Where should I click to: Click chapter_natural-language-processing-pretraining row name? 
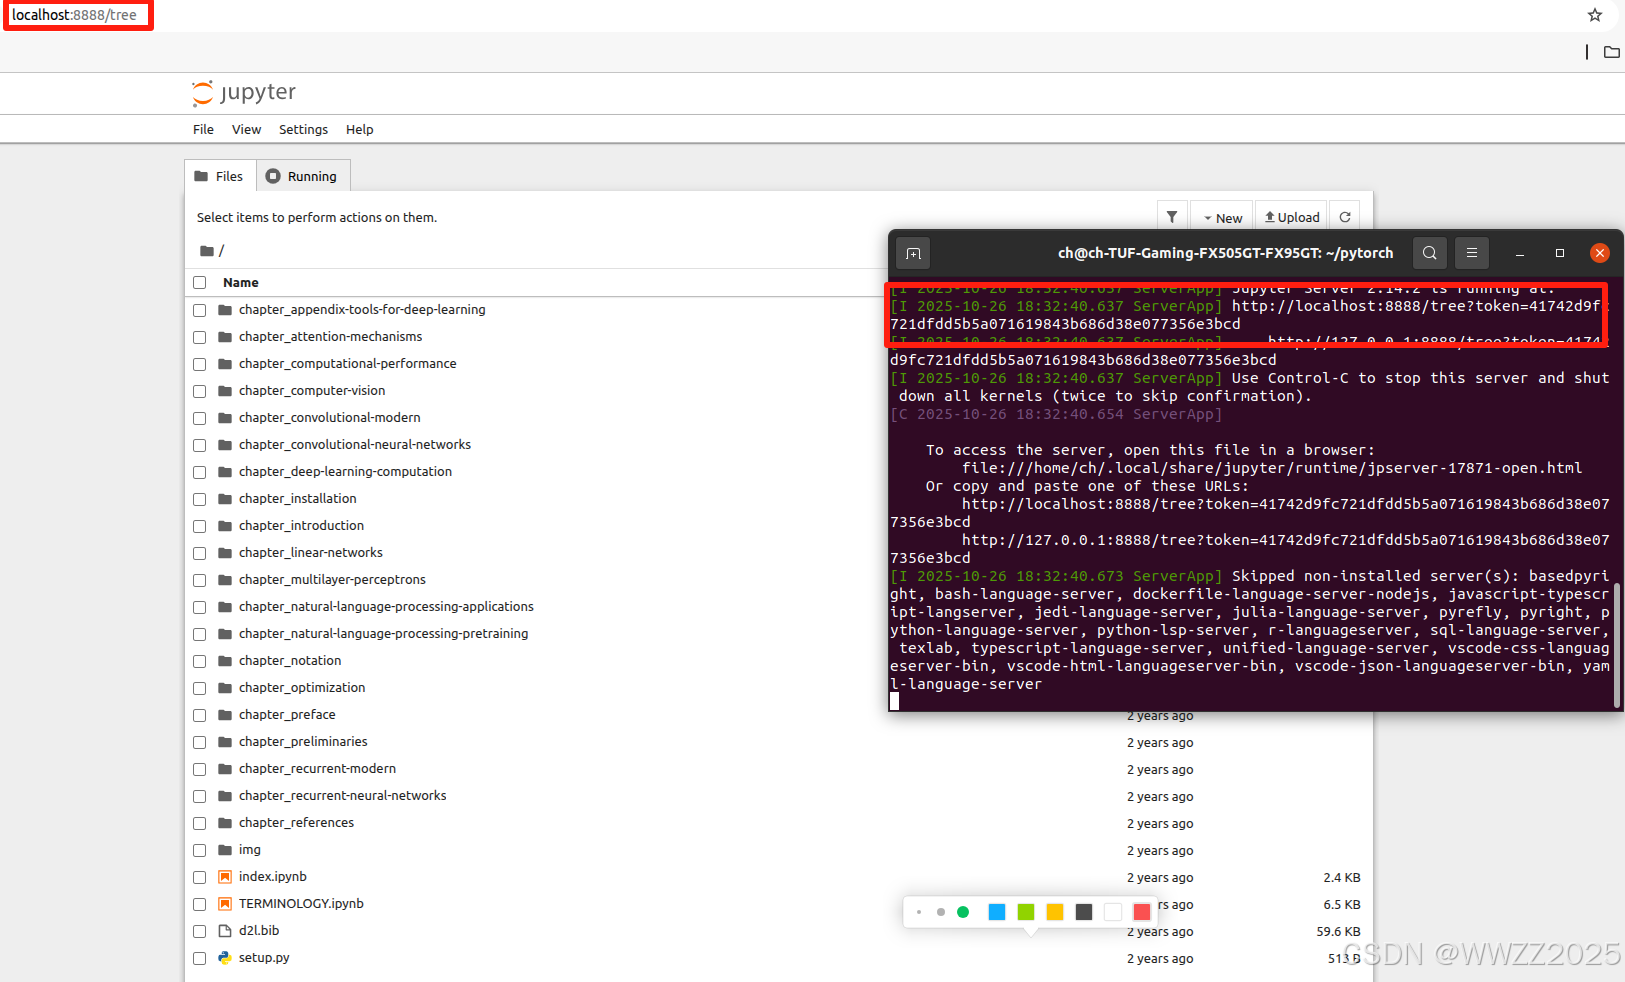pyautogui.click(x=383, y=634)
